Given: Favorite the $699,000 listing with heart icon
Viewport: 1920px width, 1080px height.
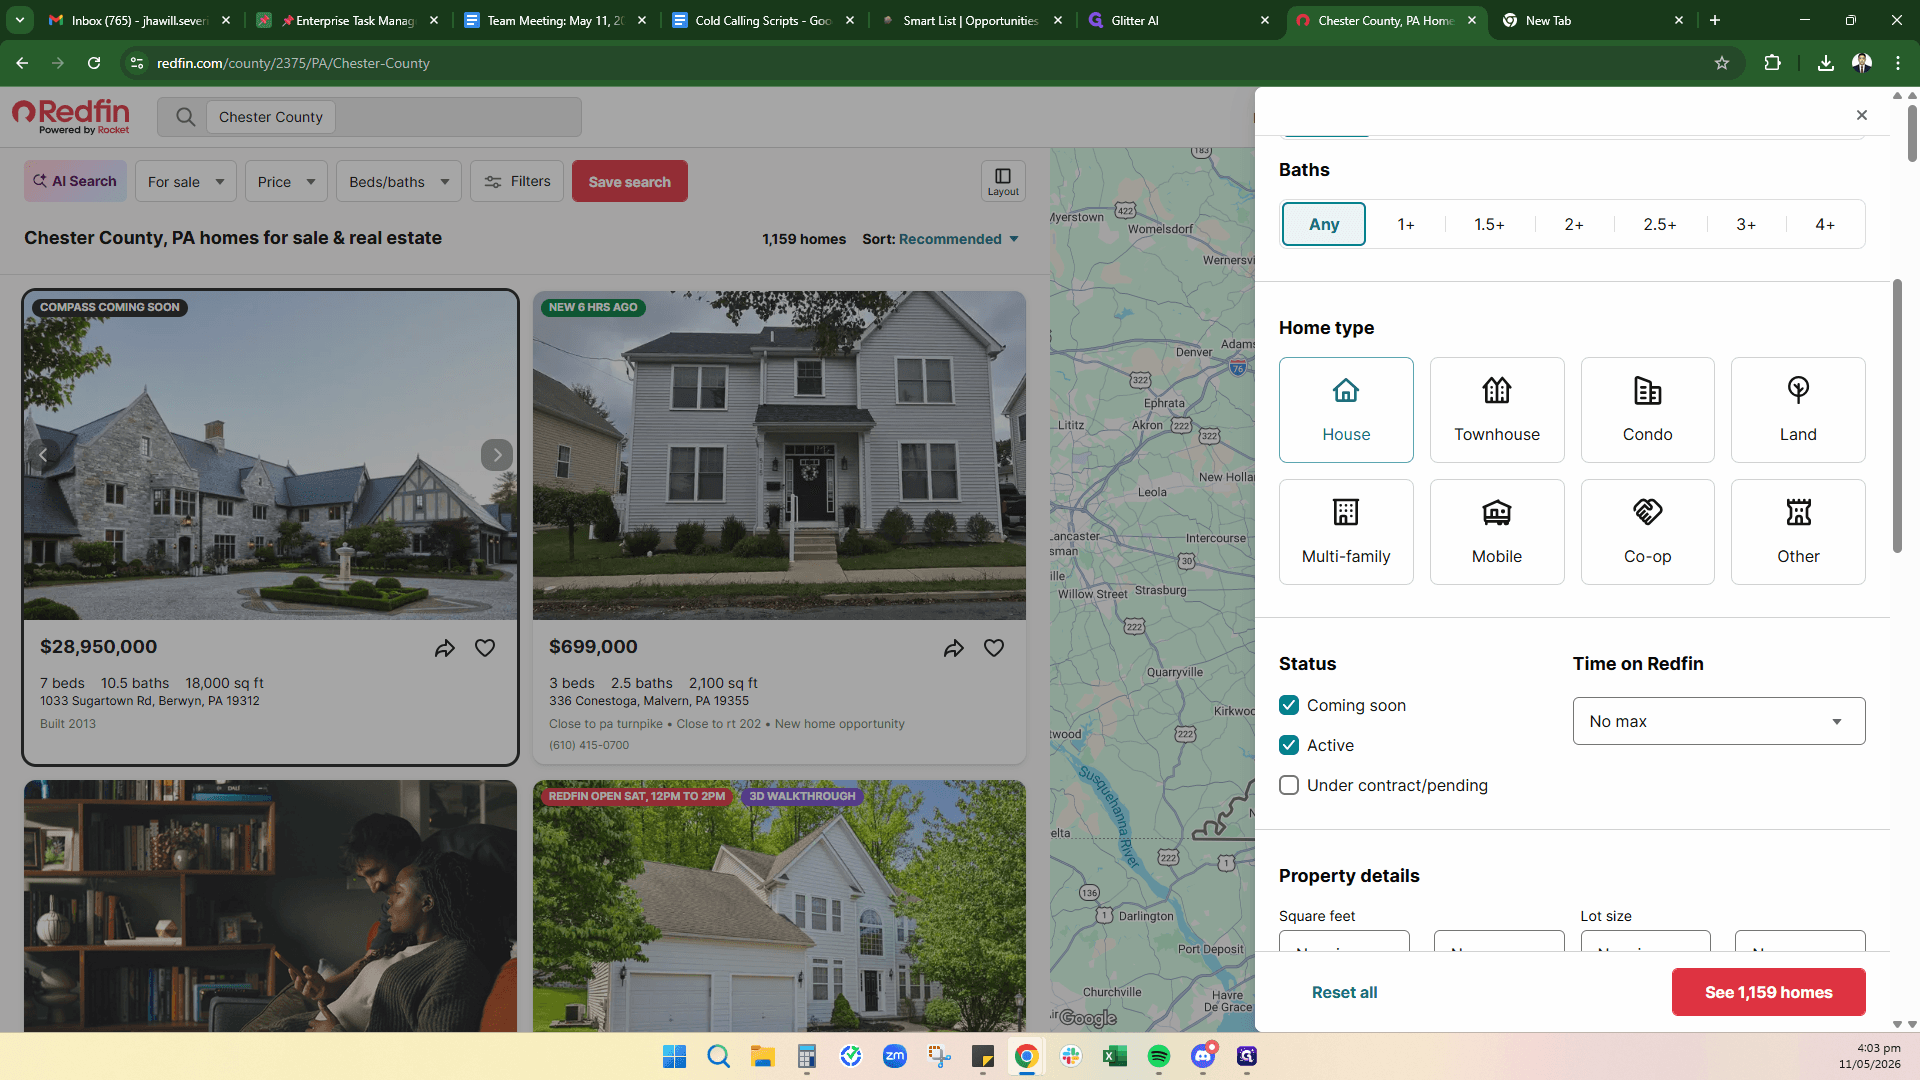Looking at the screenshot, I should pyautogui.click(x=994, y=648).
